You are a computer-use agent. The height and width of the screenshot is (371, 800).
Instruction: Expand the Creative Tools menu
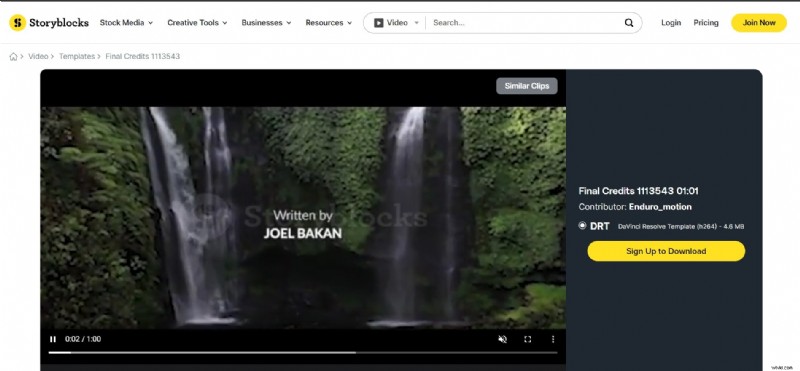tap(197, 22)
